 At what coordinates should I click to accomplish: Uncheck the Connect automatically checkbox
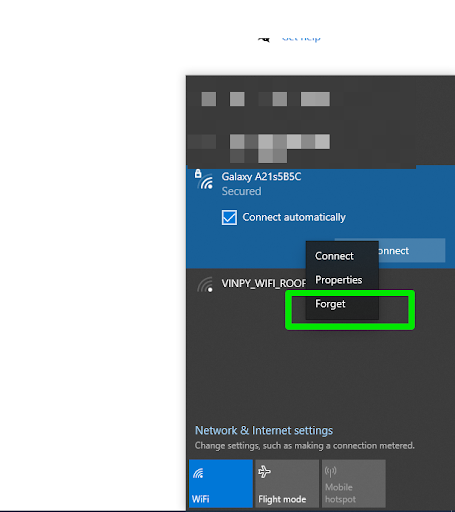229,217
